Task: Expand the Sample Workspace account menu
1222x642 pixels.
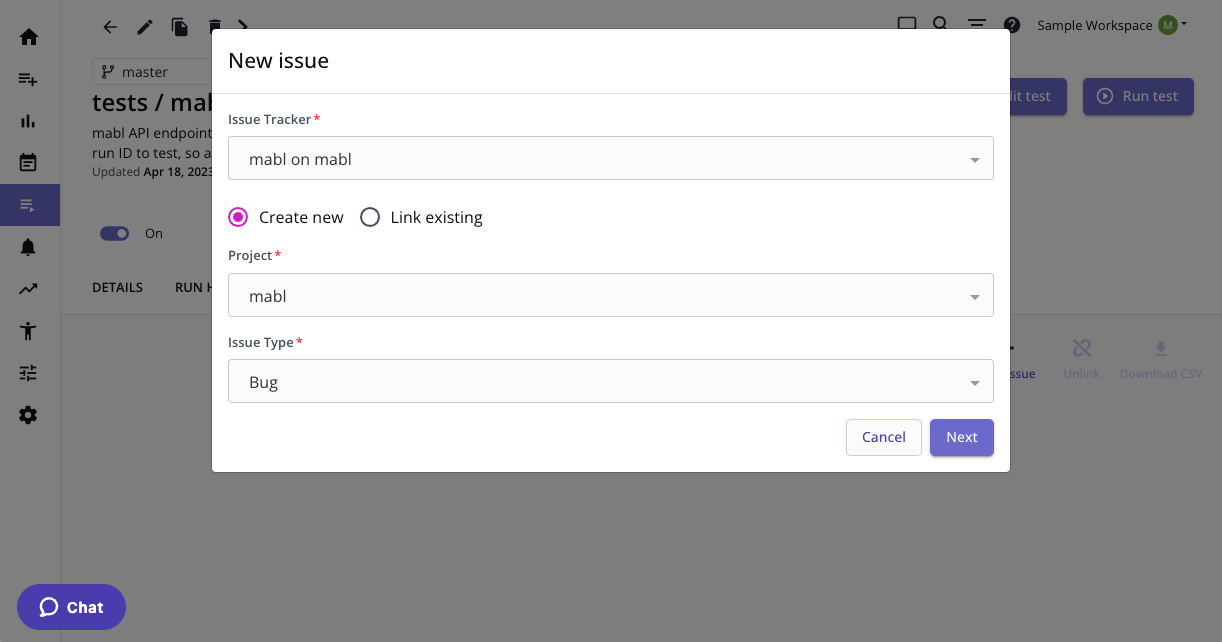Action: pyautogui.click(x=1112, y=25)
